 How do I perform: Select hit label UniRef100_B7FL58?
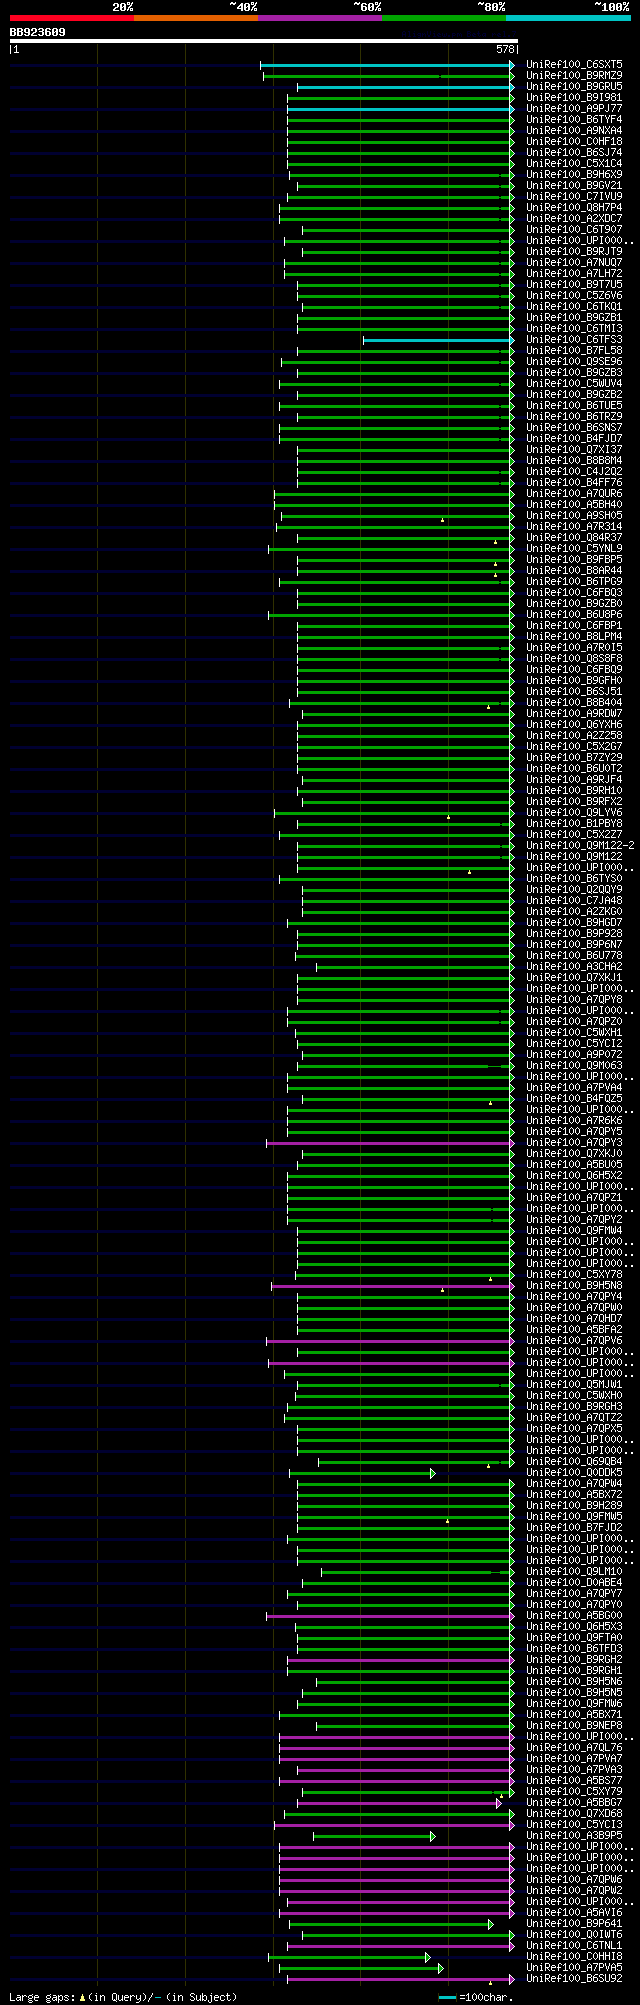point(574,351)
